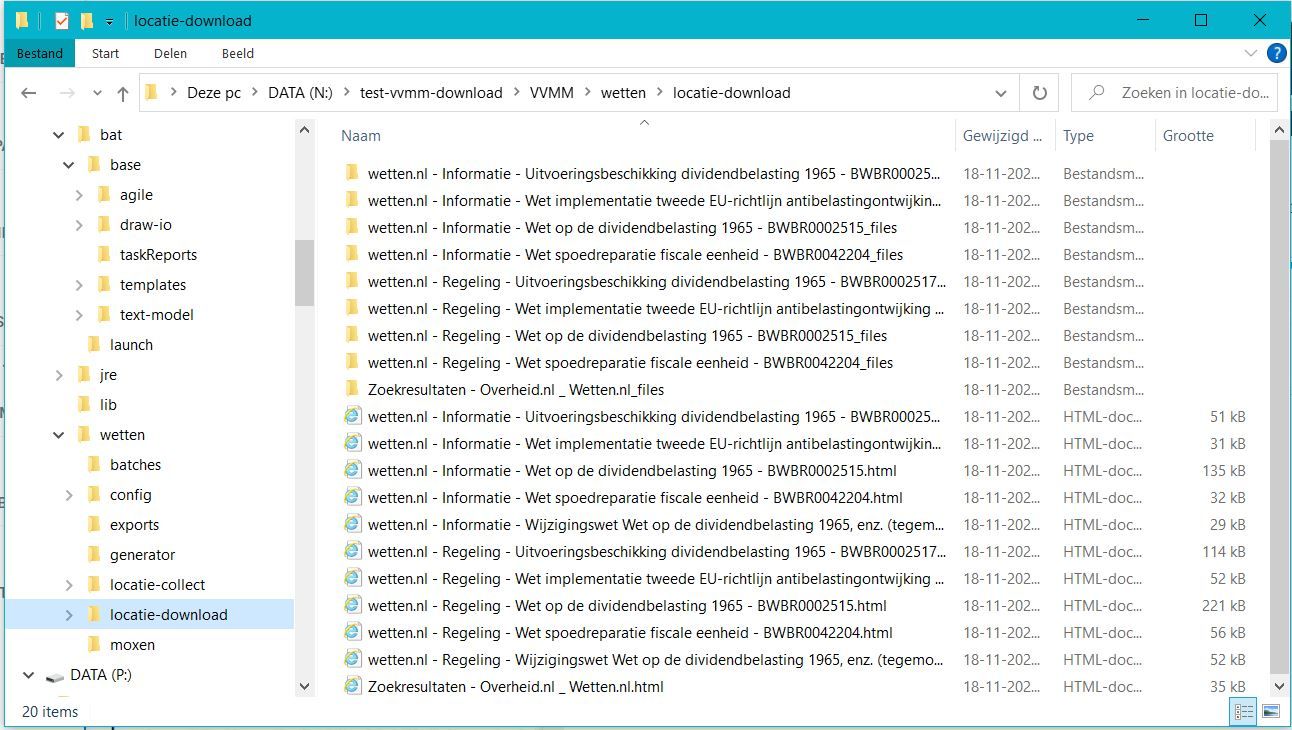Select the 'exports' folder in tree
Viewport: 1292px width, 730px height.
click(x=134, y=525)
